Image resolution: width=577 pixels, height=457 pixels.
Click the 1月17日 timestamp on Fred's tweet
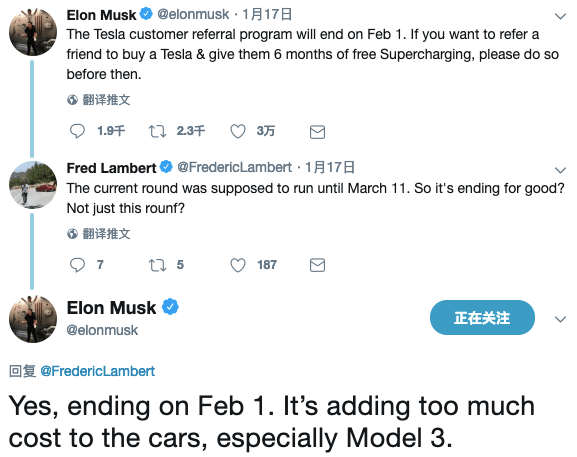(330, 167)
